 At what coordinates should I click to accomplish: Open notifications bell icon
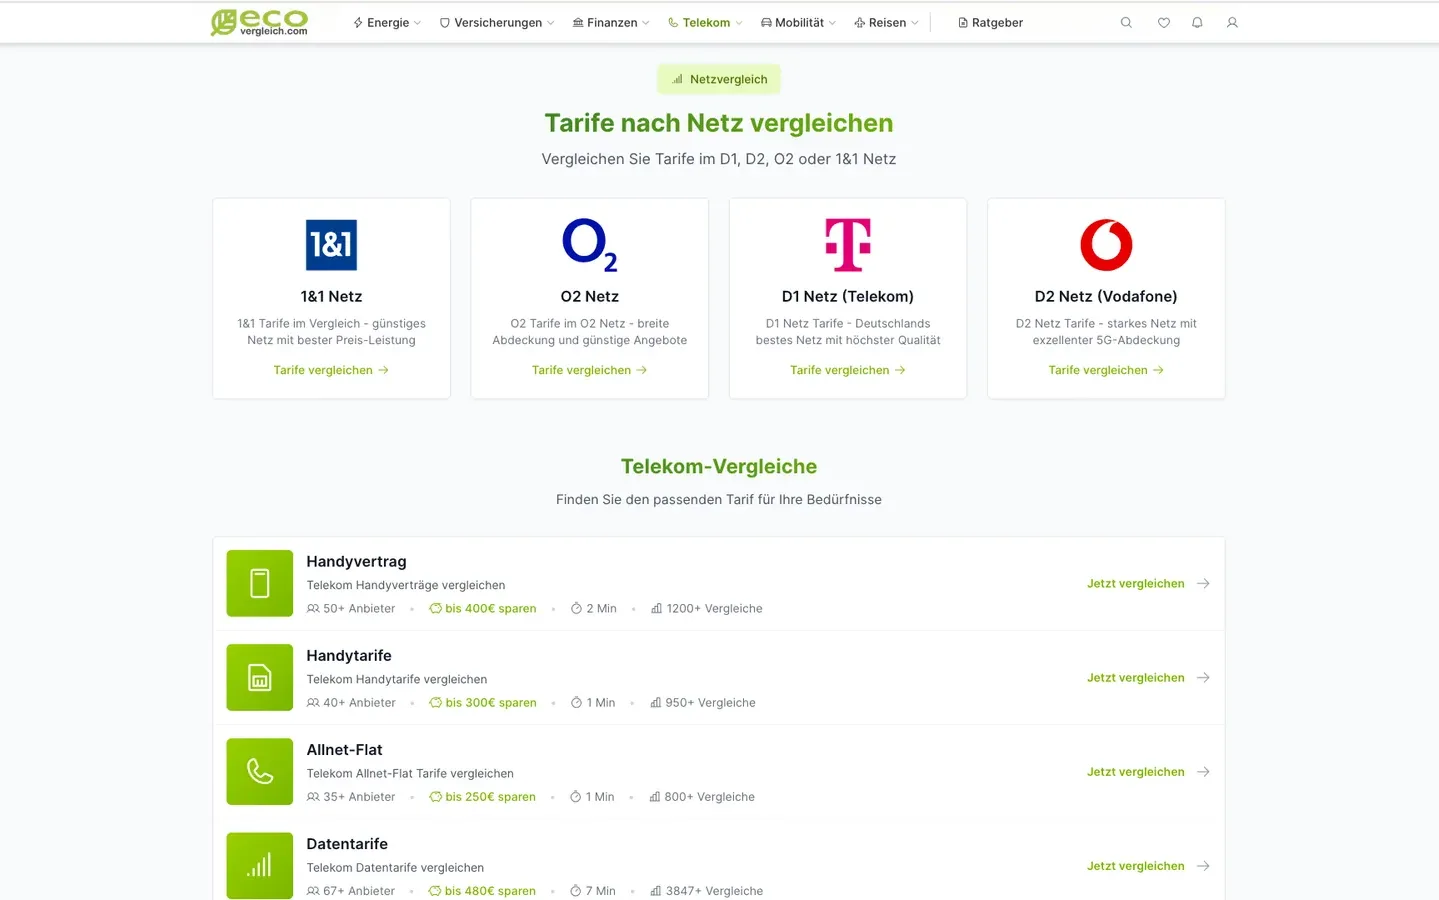pyautogui.click(x=1197, y=23)
